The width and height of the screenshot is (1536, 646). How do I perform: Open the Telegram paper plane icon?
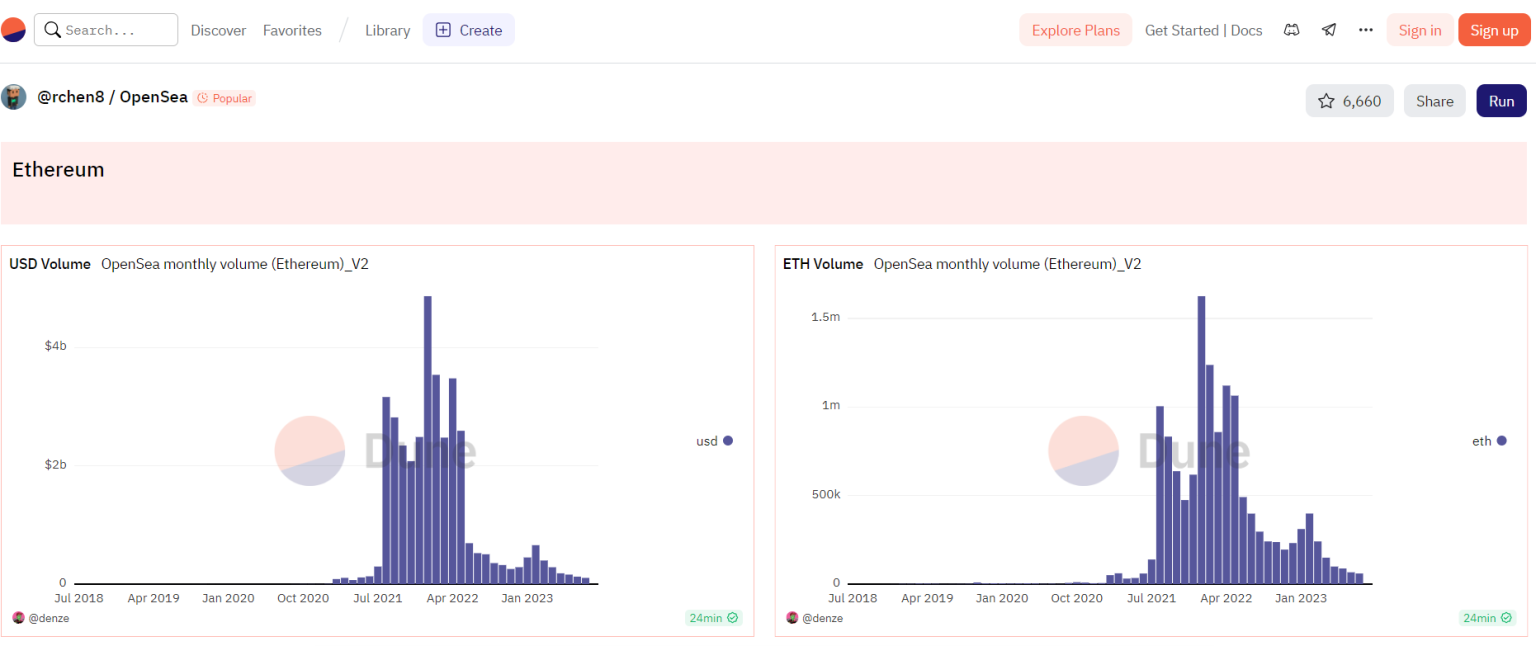point(1329,30)
